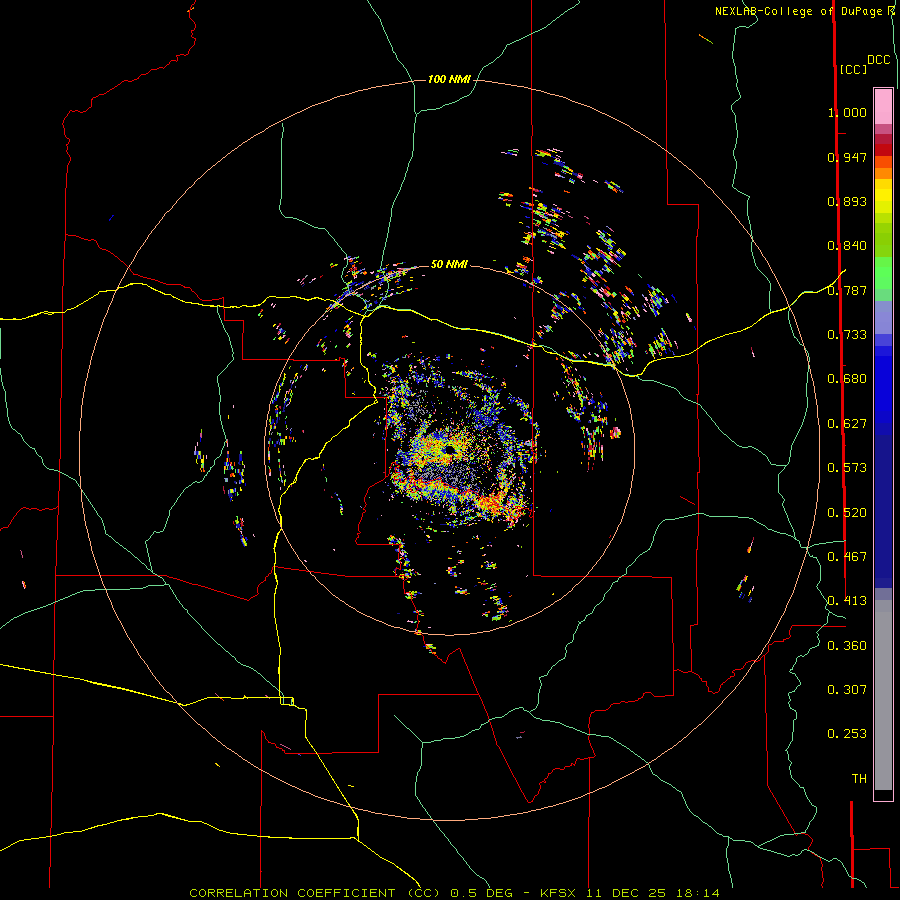Click the 0.573 scale label

[x=847, y=468]
